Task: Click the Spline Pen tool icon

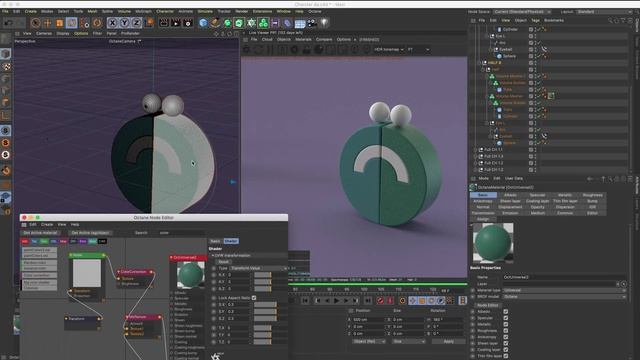Action: pyautogui.click(x=215, y=23)
